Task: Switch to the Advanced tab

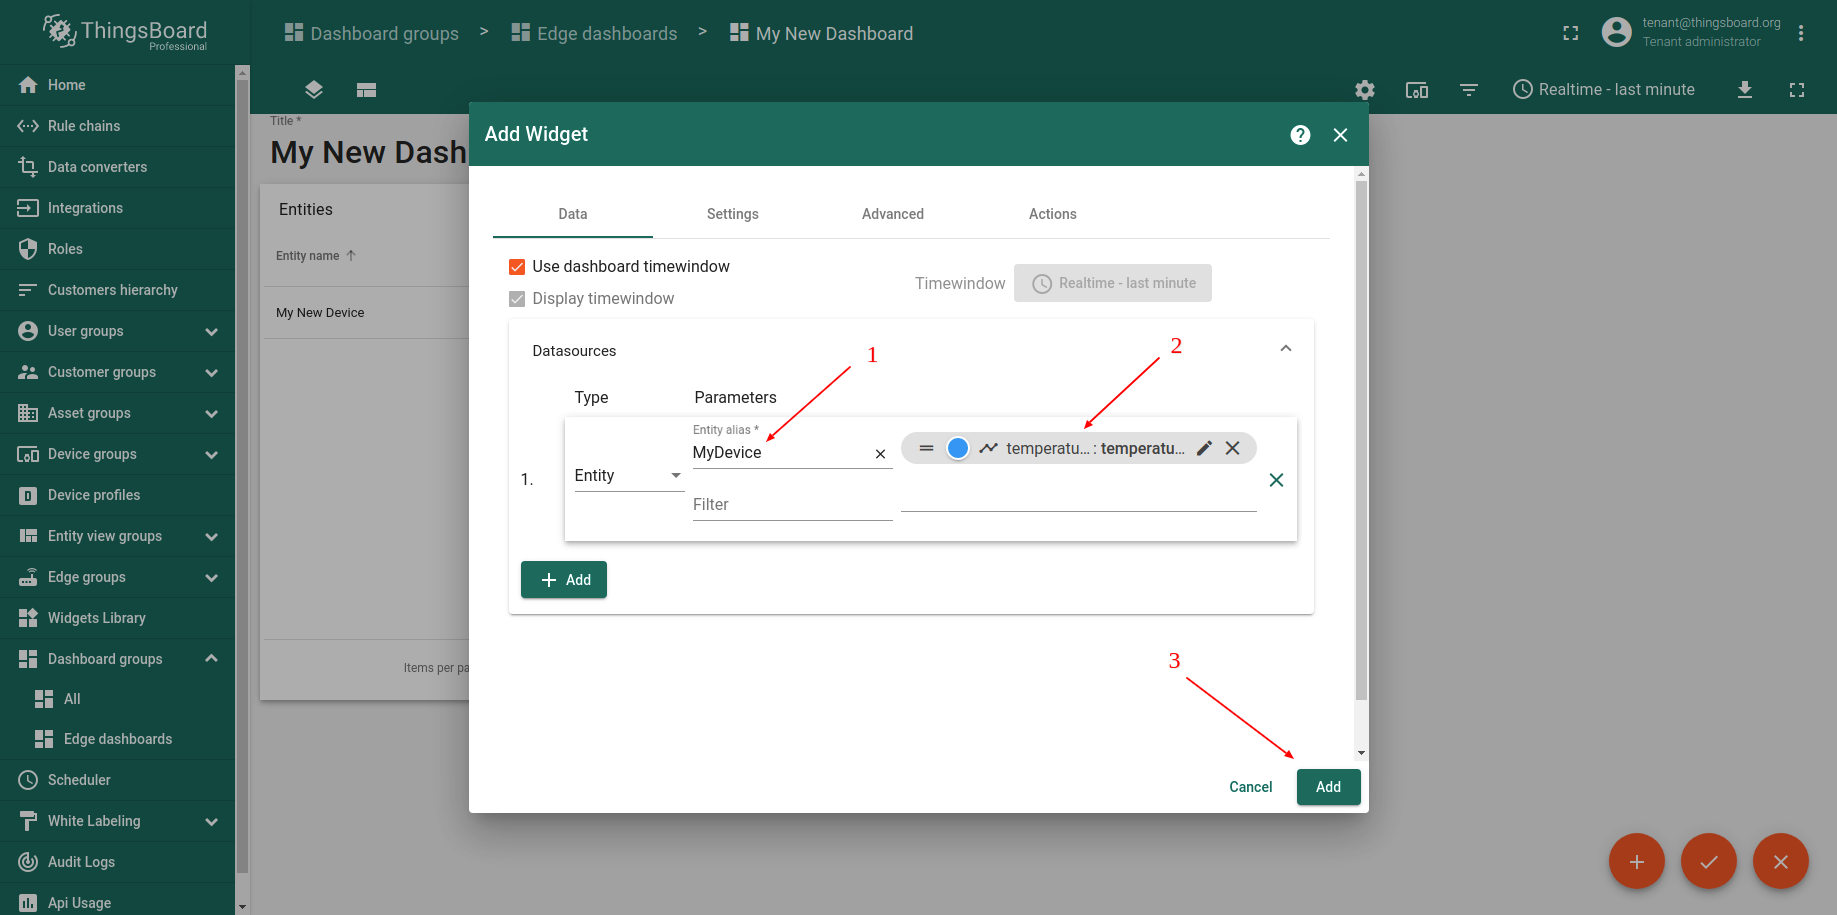Action: [893, 214]
